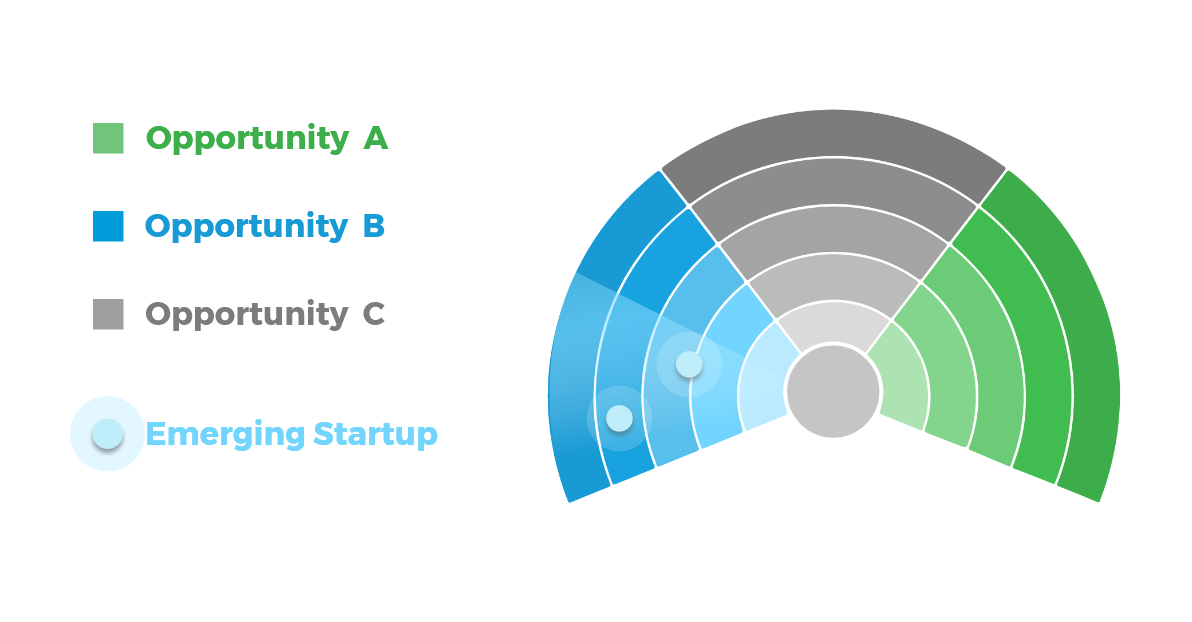Select the Opportunity C legend label
1192x622 pixels.
[265, 315]
